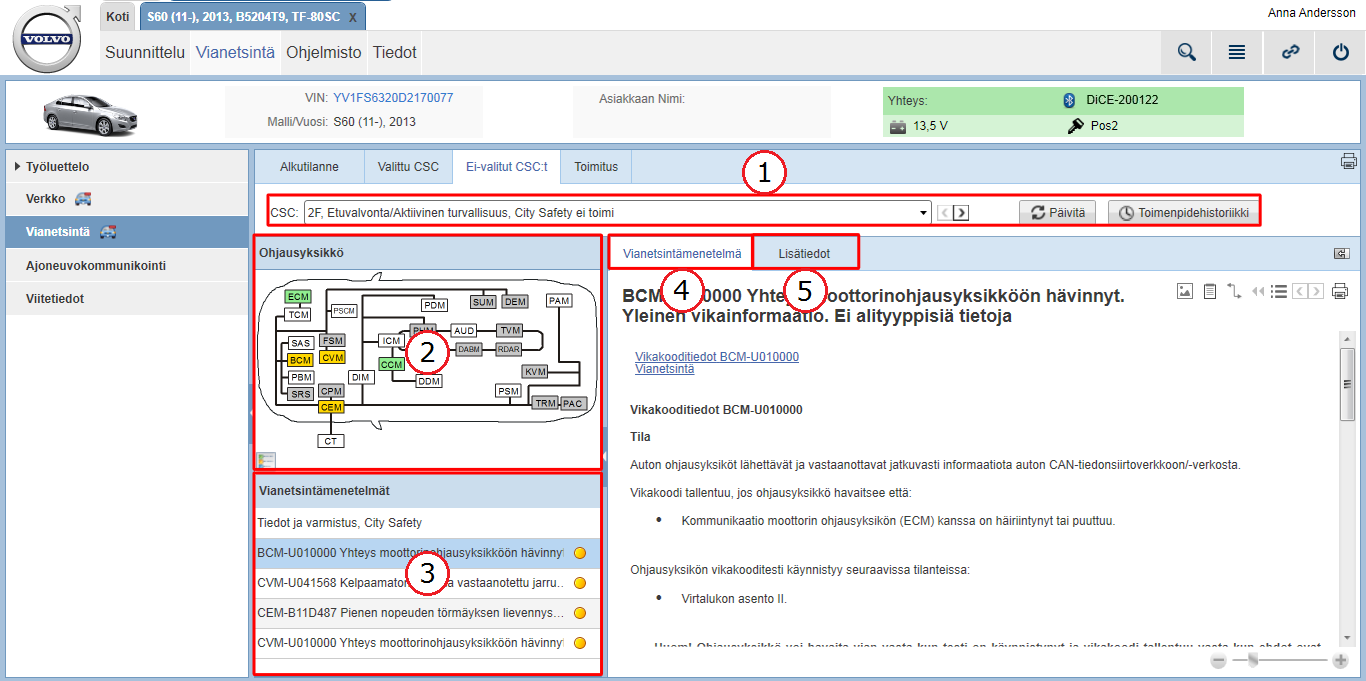Select the DIM control unit in diagram
This screenshot has height=681, width=1366.
(x=361, y=377)
